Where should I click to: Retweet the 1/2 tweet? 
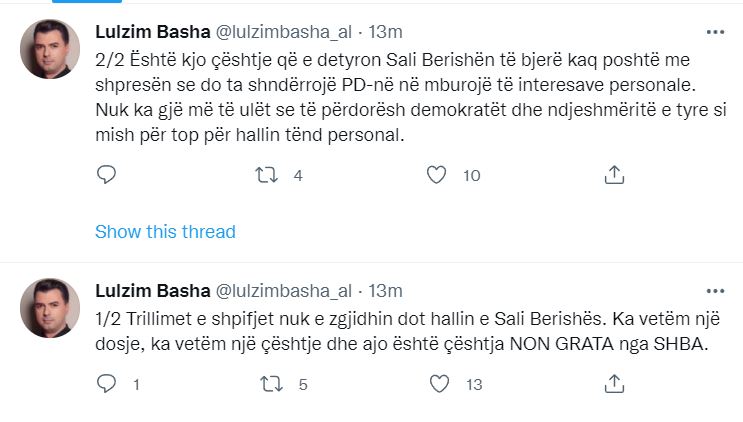click(271, 383)
